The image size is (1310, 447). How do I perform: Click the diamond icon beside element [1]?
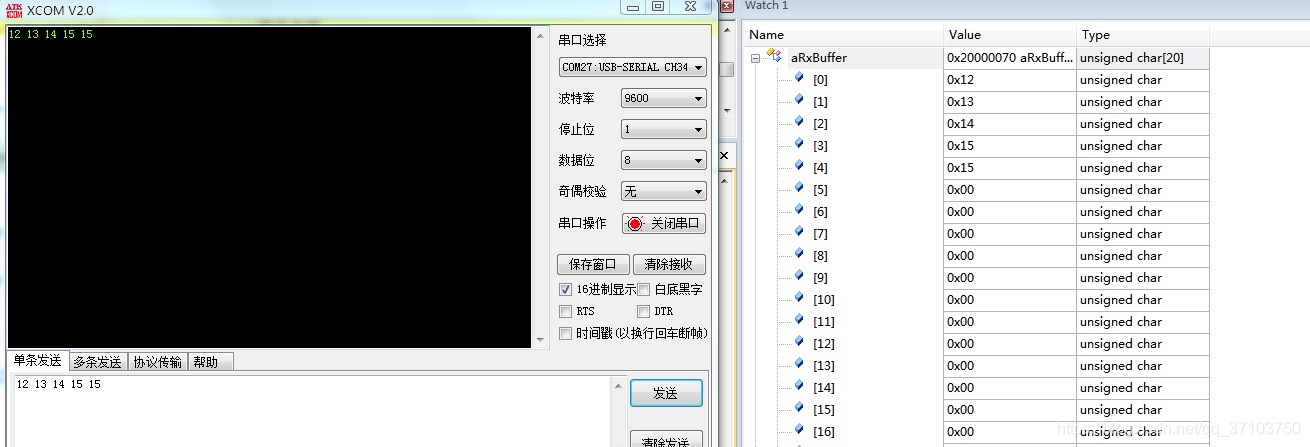799,100
